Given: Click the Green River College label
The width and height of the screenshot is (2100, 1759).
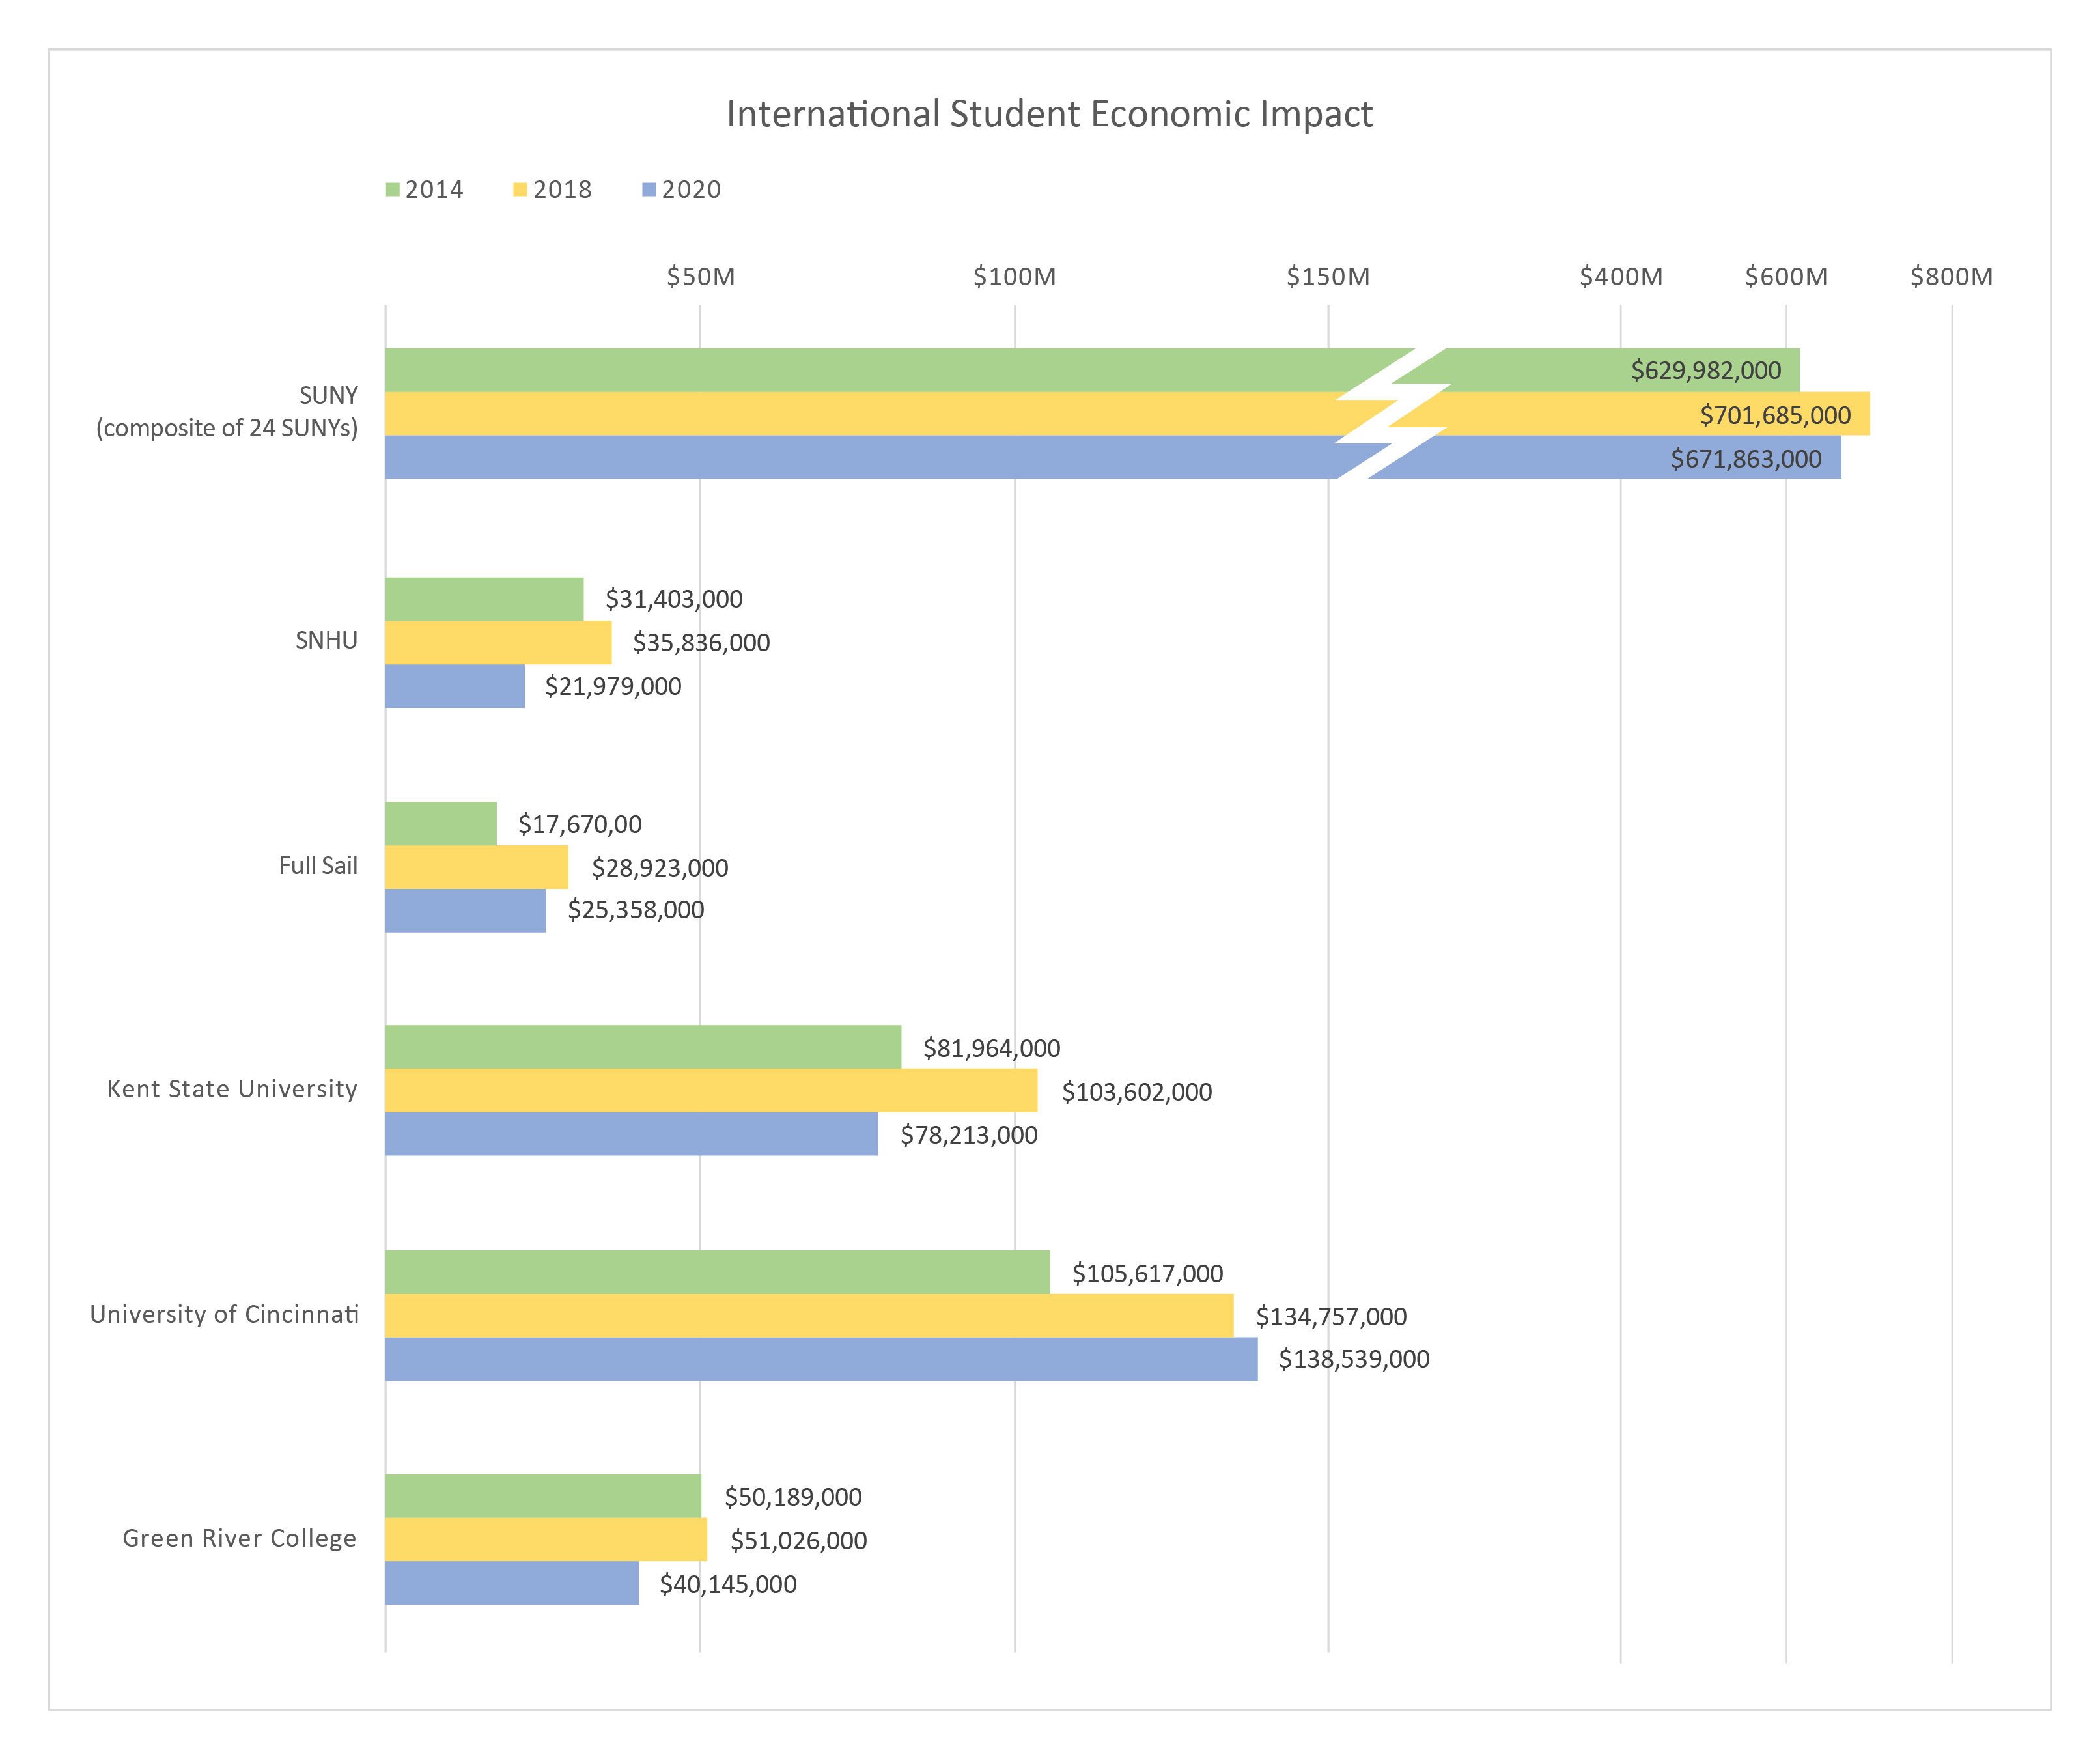Looking at the screenshot, I should click(x=239, y=1538).
